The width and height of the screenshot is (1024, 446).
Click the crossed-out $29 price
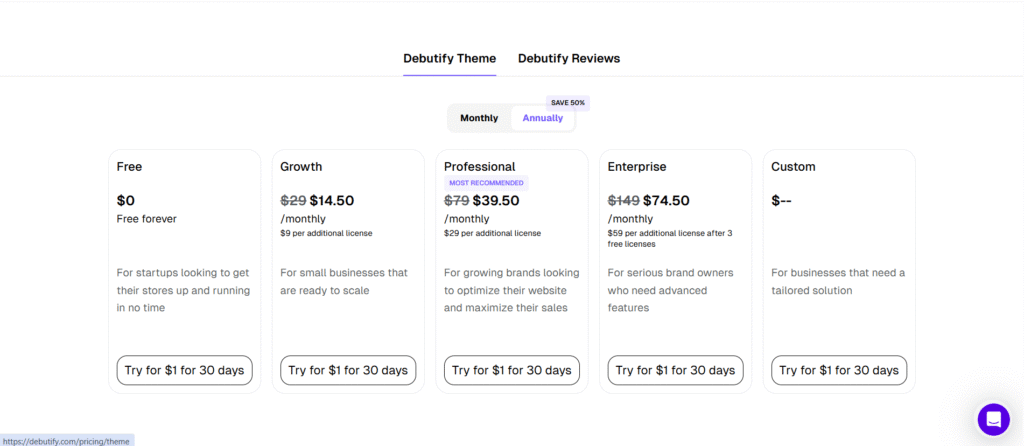point(293,200)
